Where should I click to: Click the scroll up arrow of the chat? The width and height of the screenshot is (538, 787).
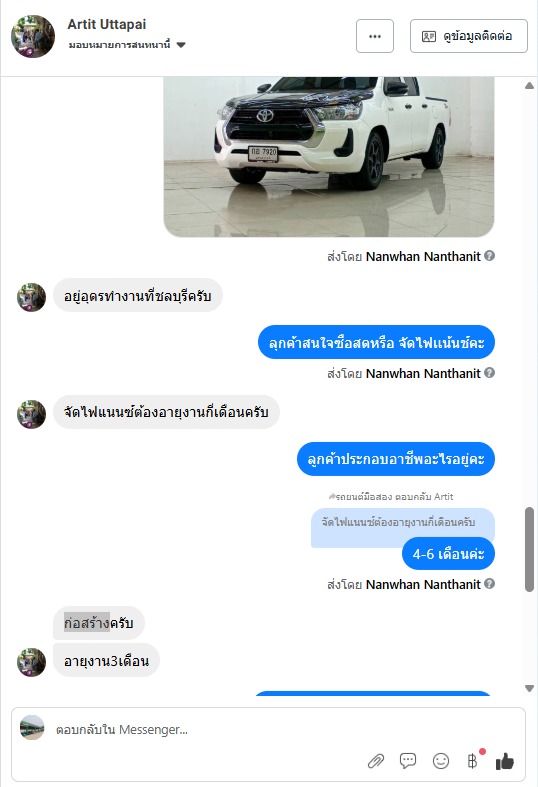[x=529, y=86]
